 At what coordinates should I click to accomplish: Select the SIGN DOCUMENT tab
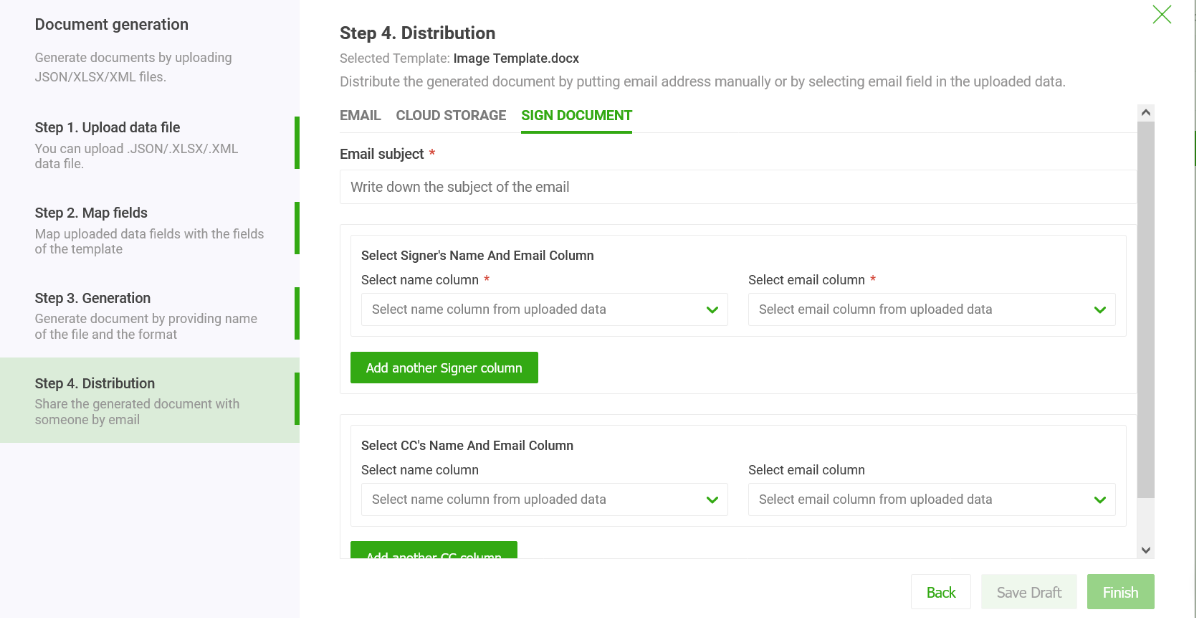576,115
